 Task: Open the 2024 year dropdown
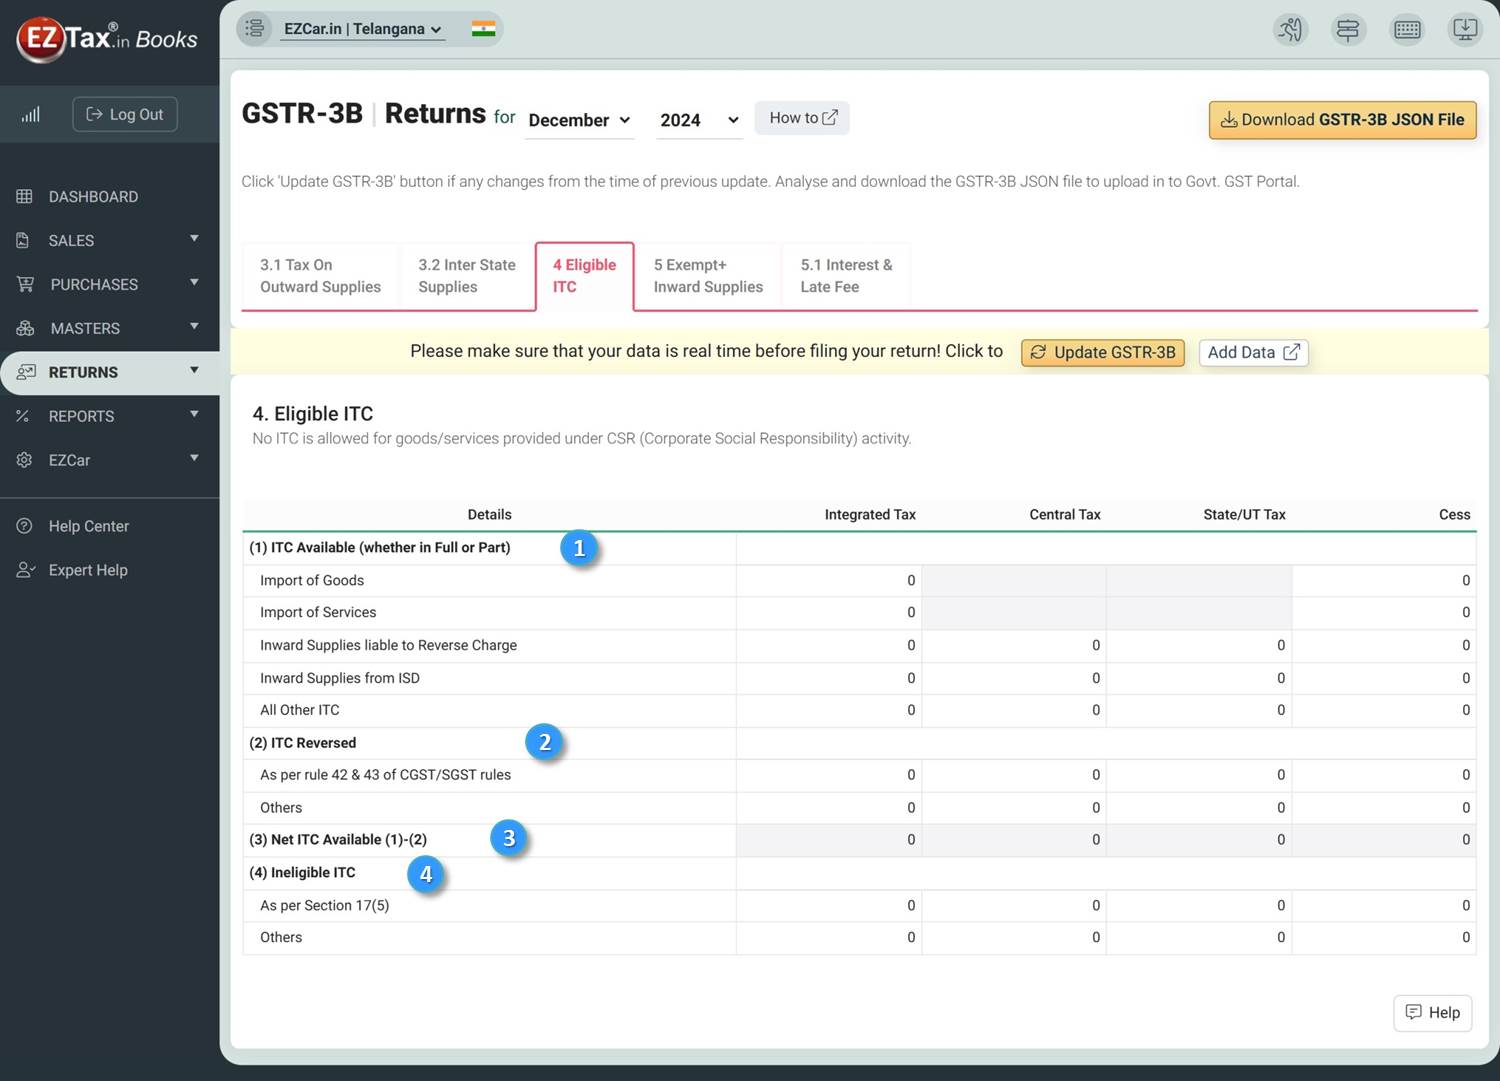(698, 120)
